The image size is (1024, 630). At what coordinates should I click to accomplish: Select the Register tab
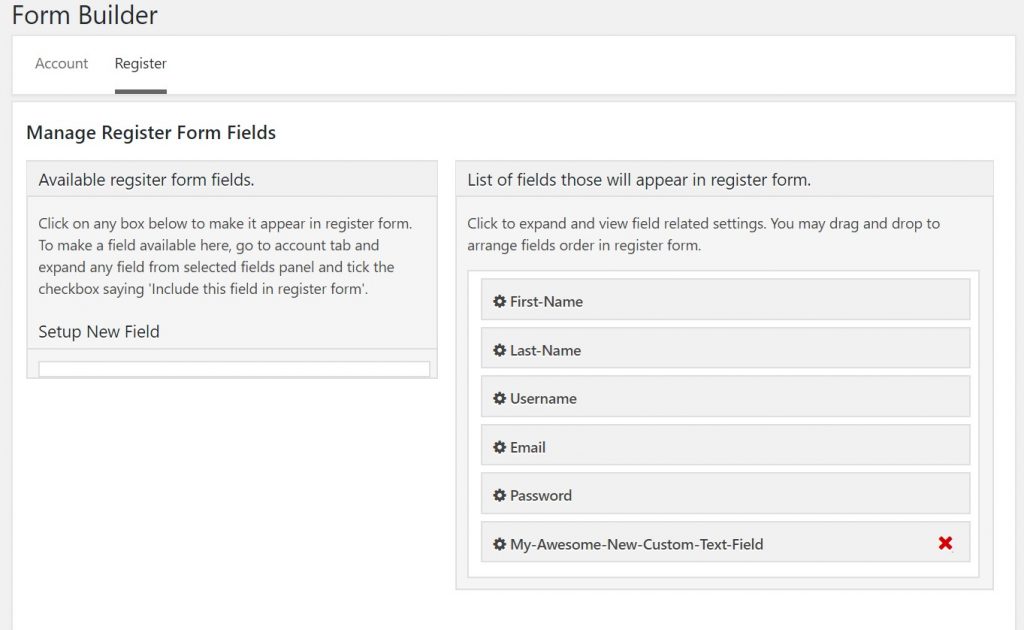(140, 63)
